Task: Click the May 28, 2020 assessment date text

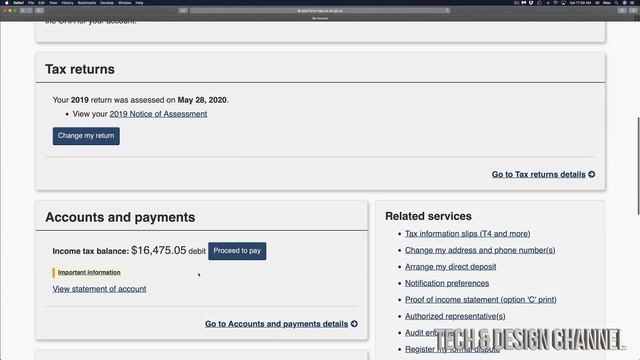Action: click(x=202, y=100)
